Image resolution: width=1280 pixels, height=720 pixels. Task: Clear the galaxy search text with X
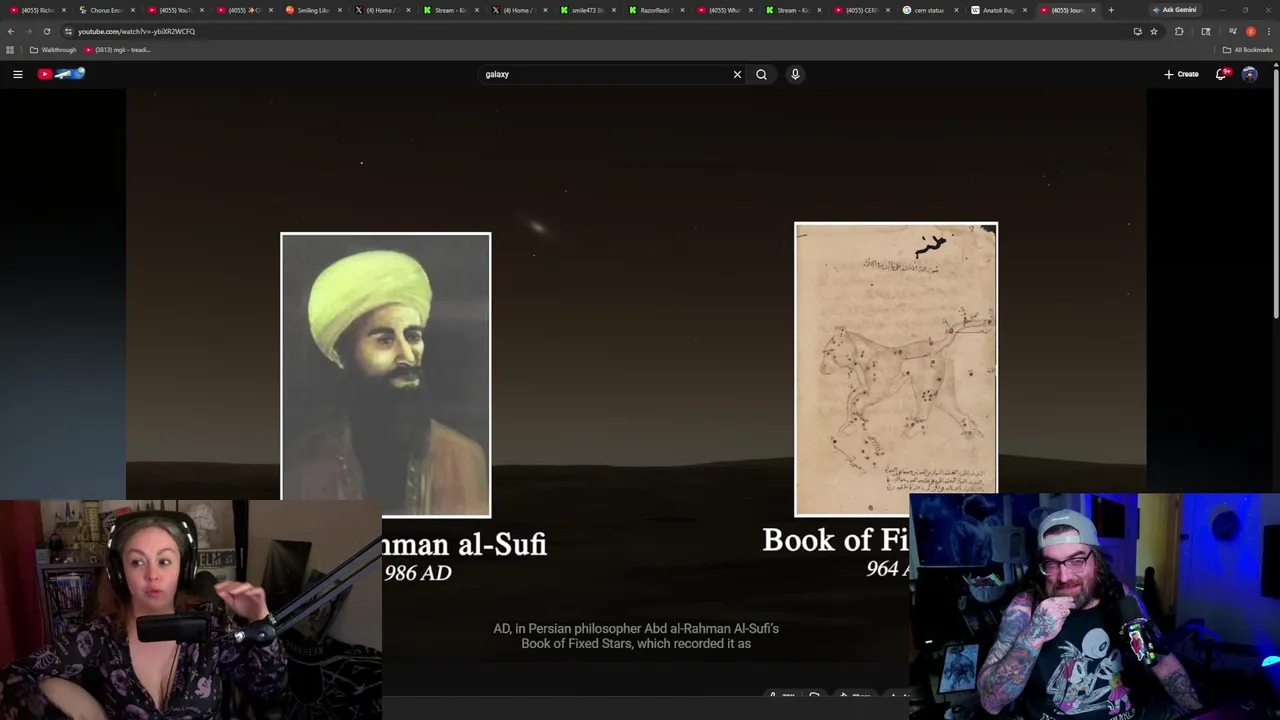click(x=737, y=74)
